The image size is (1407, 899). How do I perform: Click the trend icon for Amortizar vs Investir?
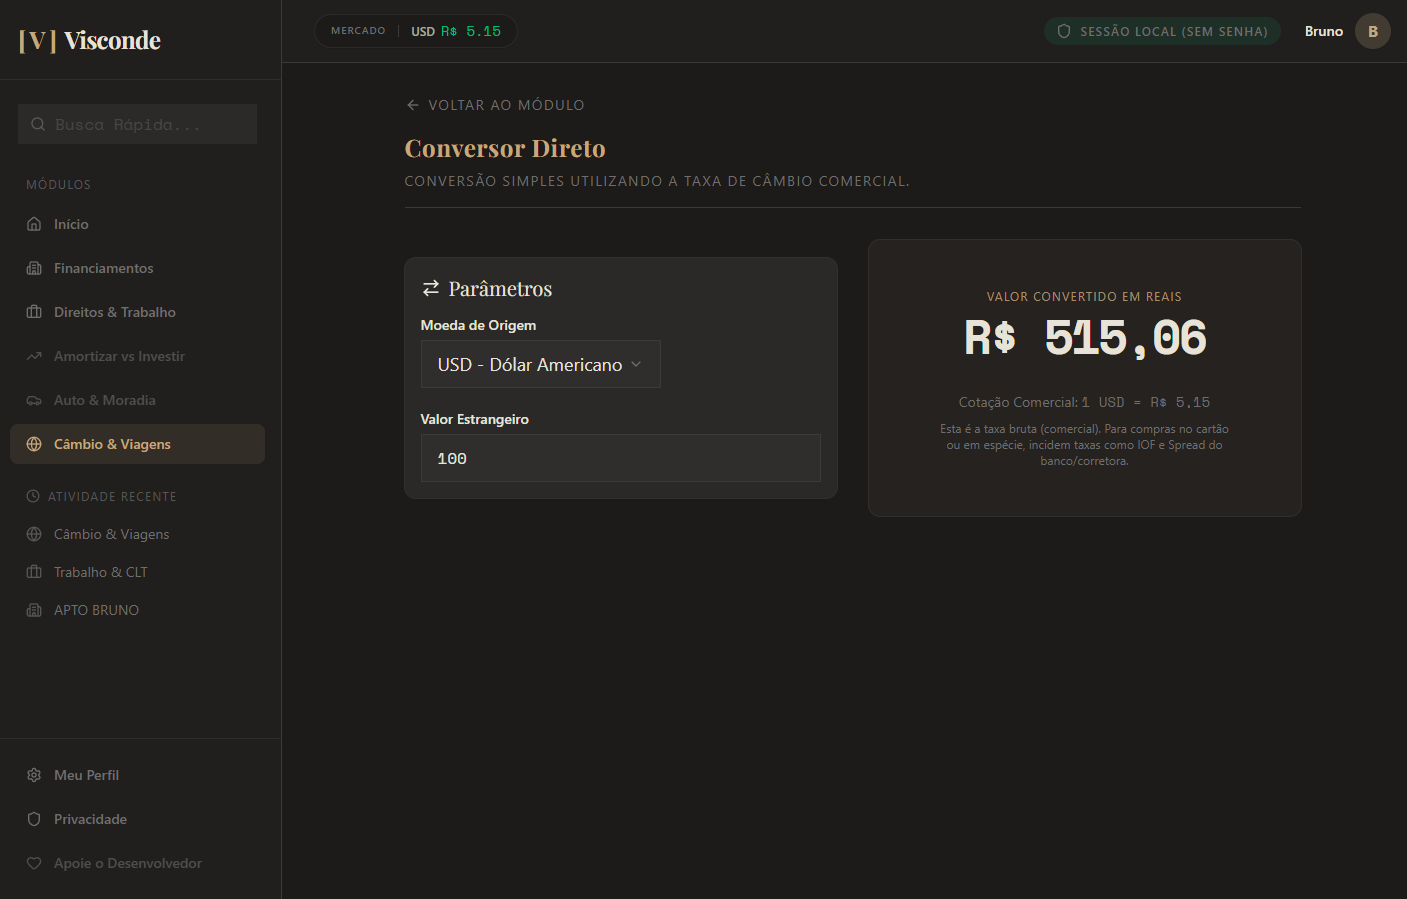coord(34,356)
